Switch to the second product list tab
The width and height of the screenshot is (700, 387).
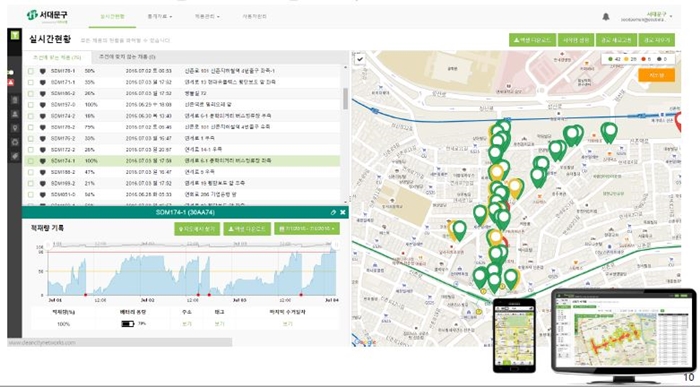[127, 57]
